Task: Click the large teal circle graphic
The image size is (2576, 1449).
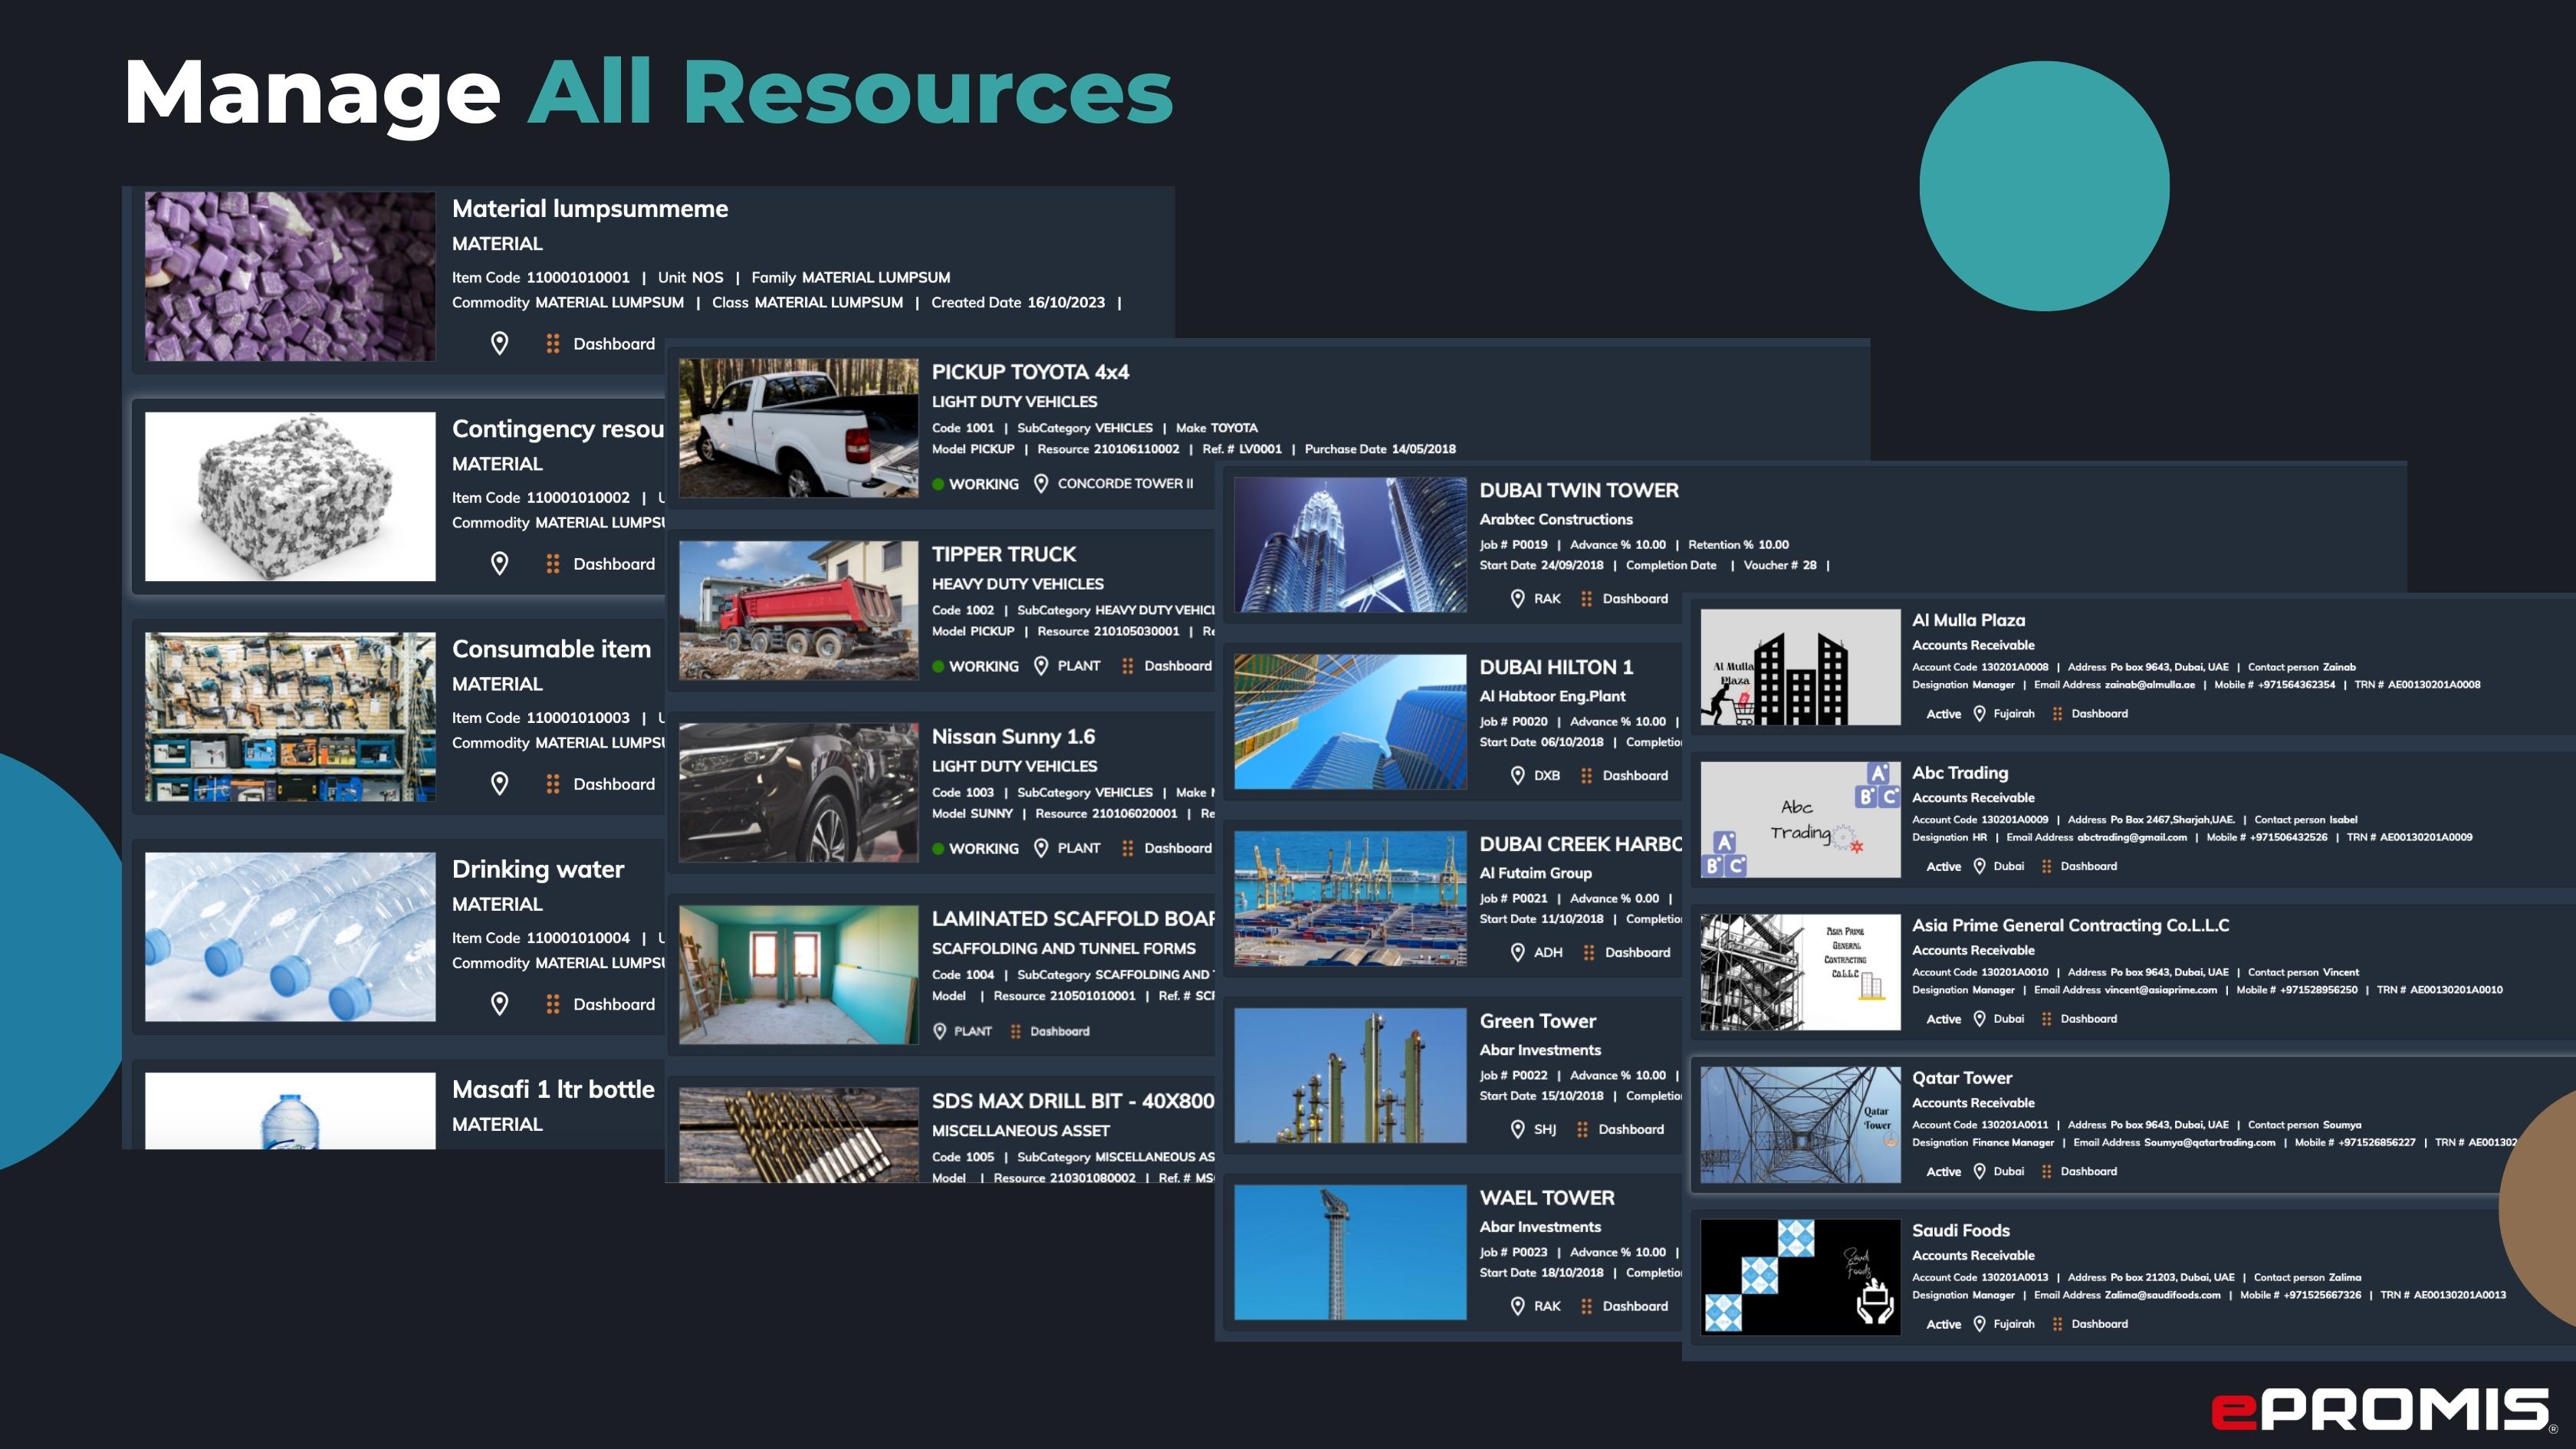Action: [2043, 186]
